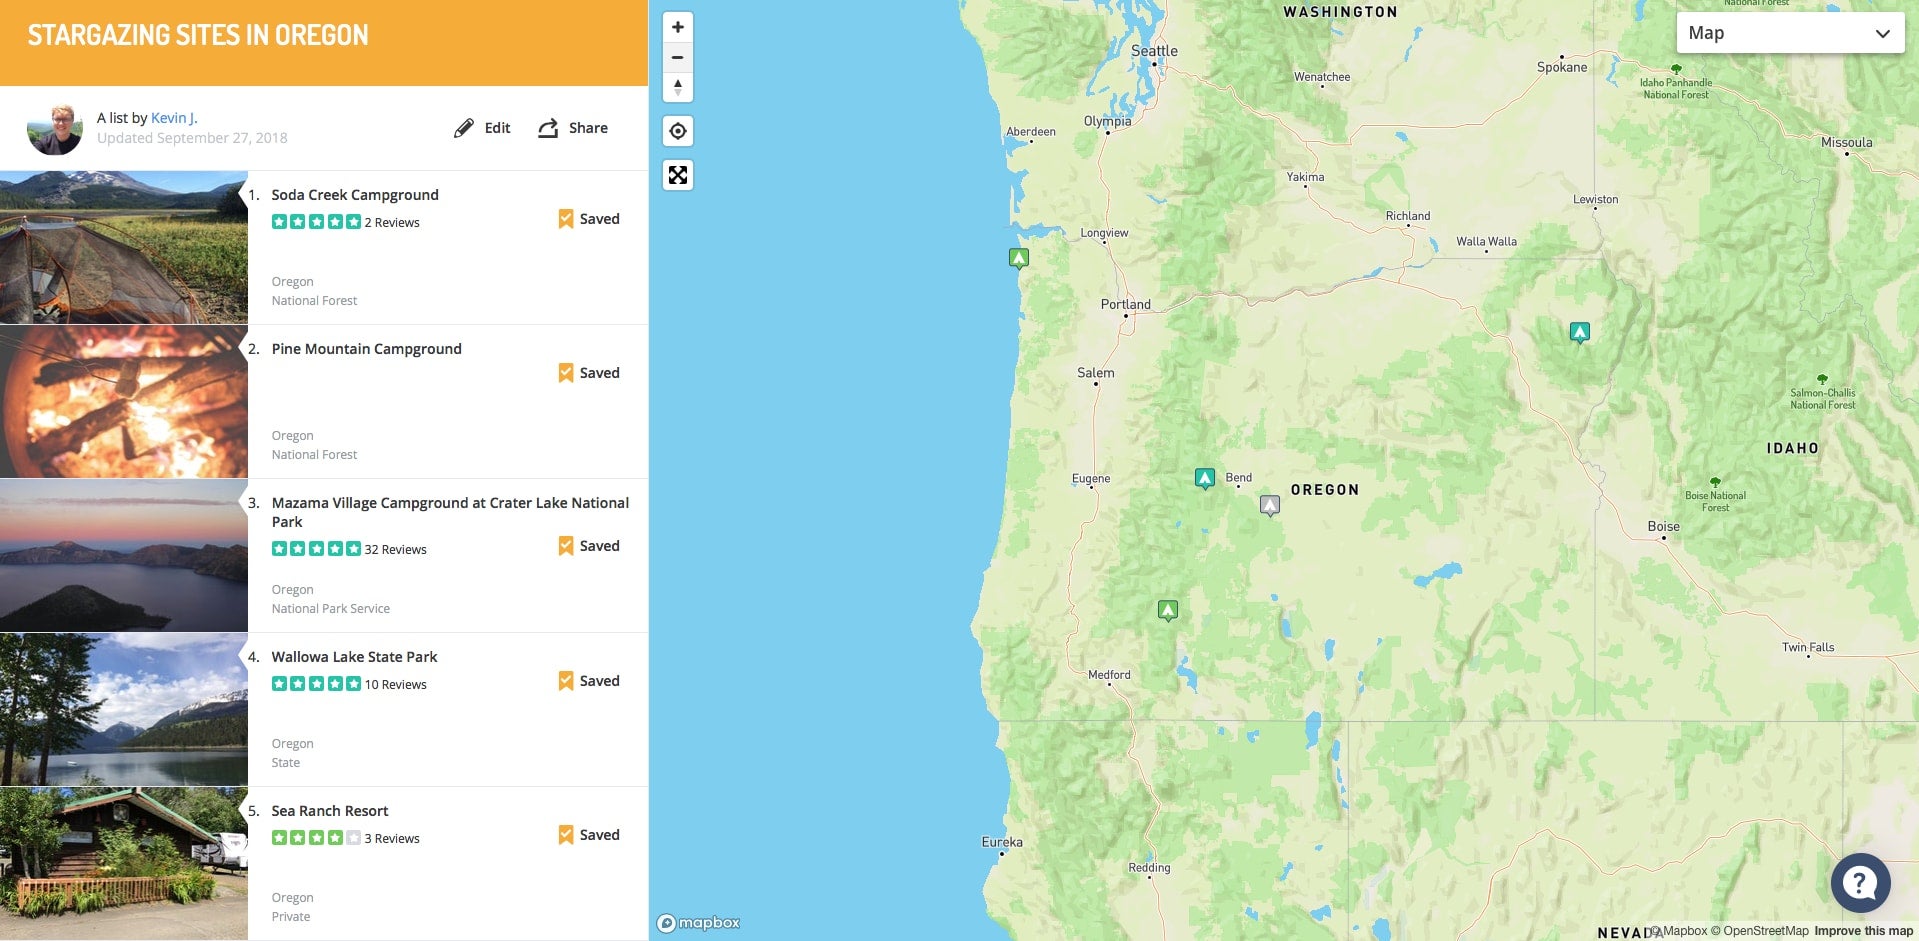The image size is (1919, 941).
Task: Click the Crater Lake sunset photo thumbnail
Action: (124, 555)
